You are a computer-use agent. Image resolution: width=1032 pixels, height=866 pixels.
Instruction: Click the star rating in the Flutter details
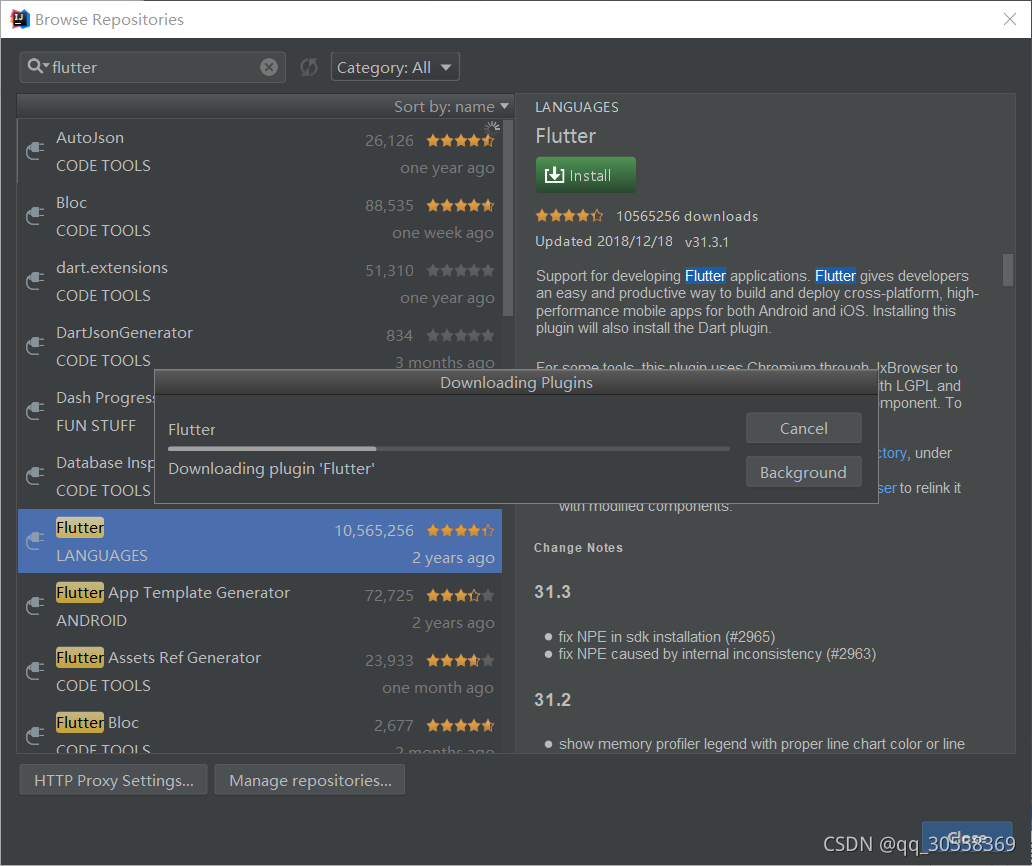[569, 216]
